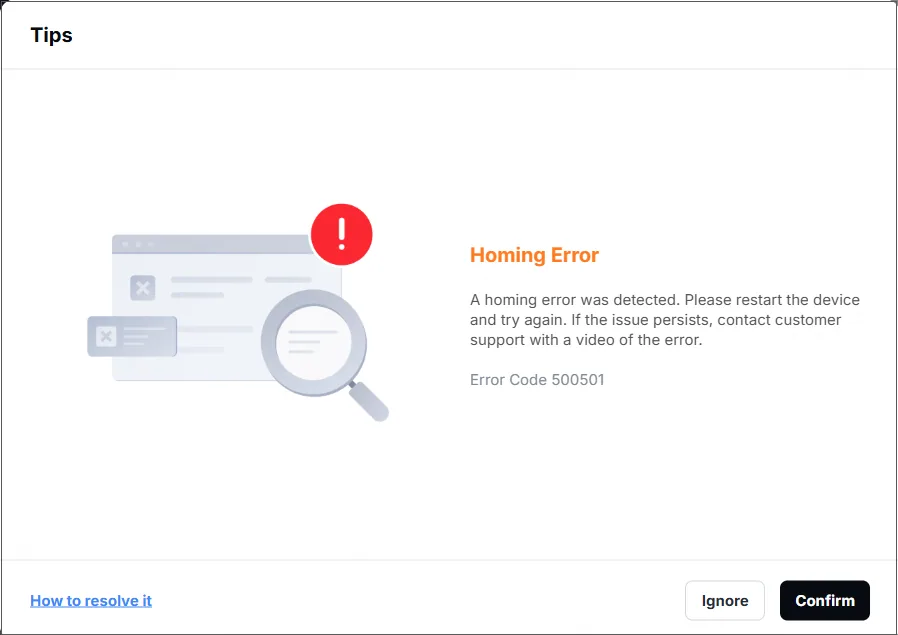Click the number 500501 in the error code
This screenshot has height=635, width=898.
pyautogui.click(x=578, y=380)
